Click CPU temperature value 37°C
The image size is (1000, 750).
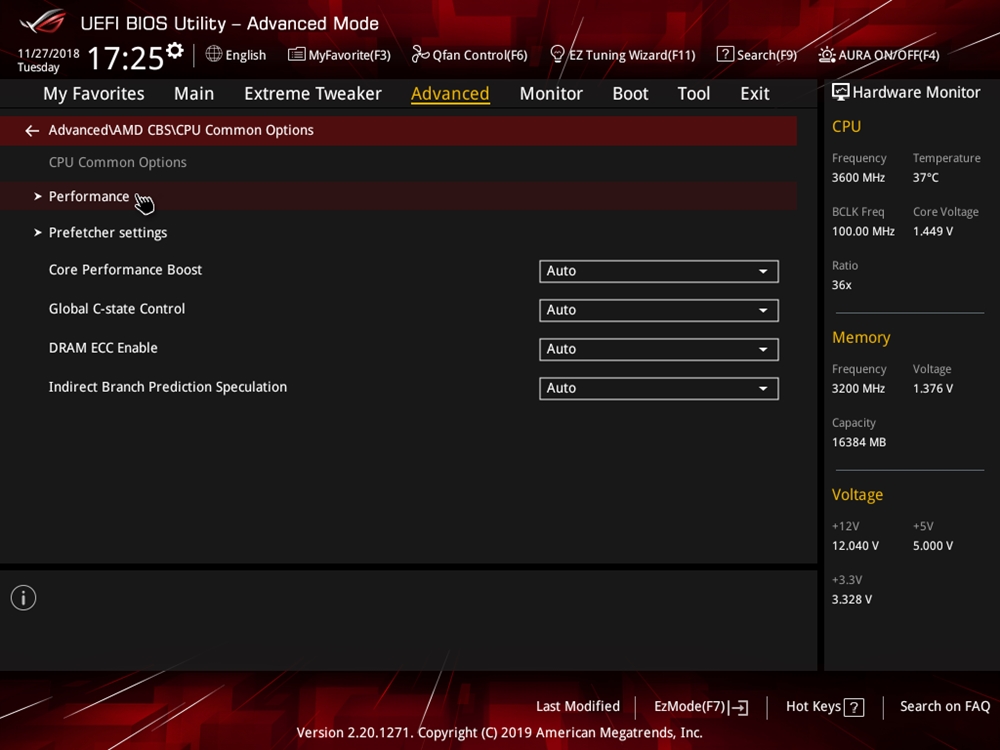coord(925,178)
